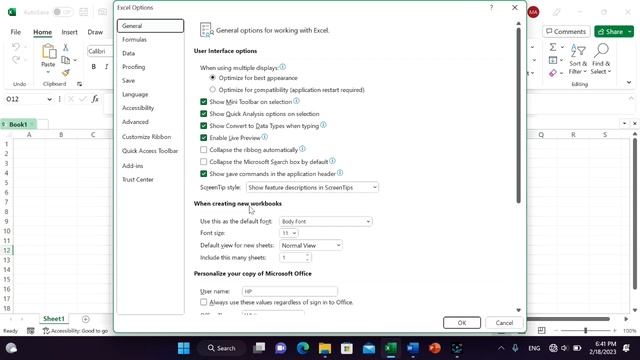Click the Redo arrow icon
The image size is (640, 360).
(x=16, y=60)
